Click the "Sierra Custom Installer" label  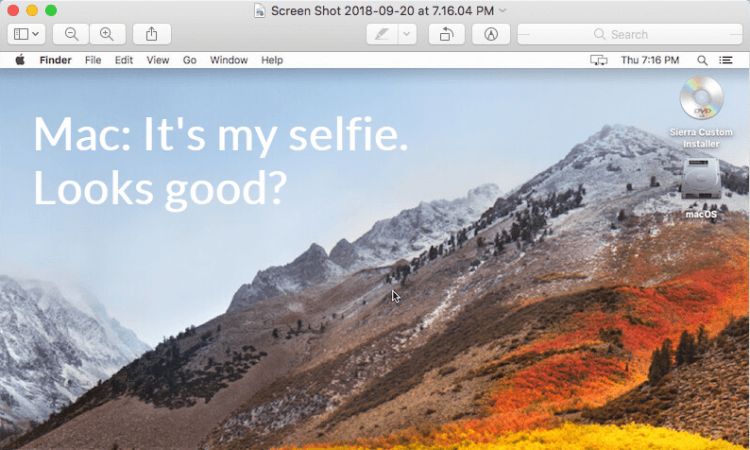[x=701, y=138]
